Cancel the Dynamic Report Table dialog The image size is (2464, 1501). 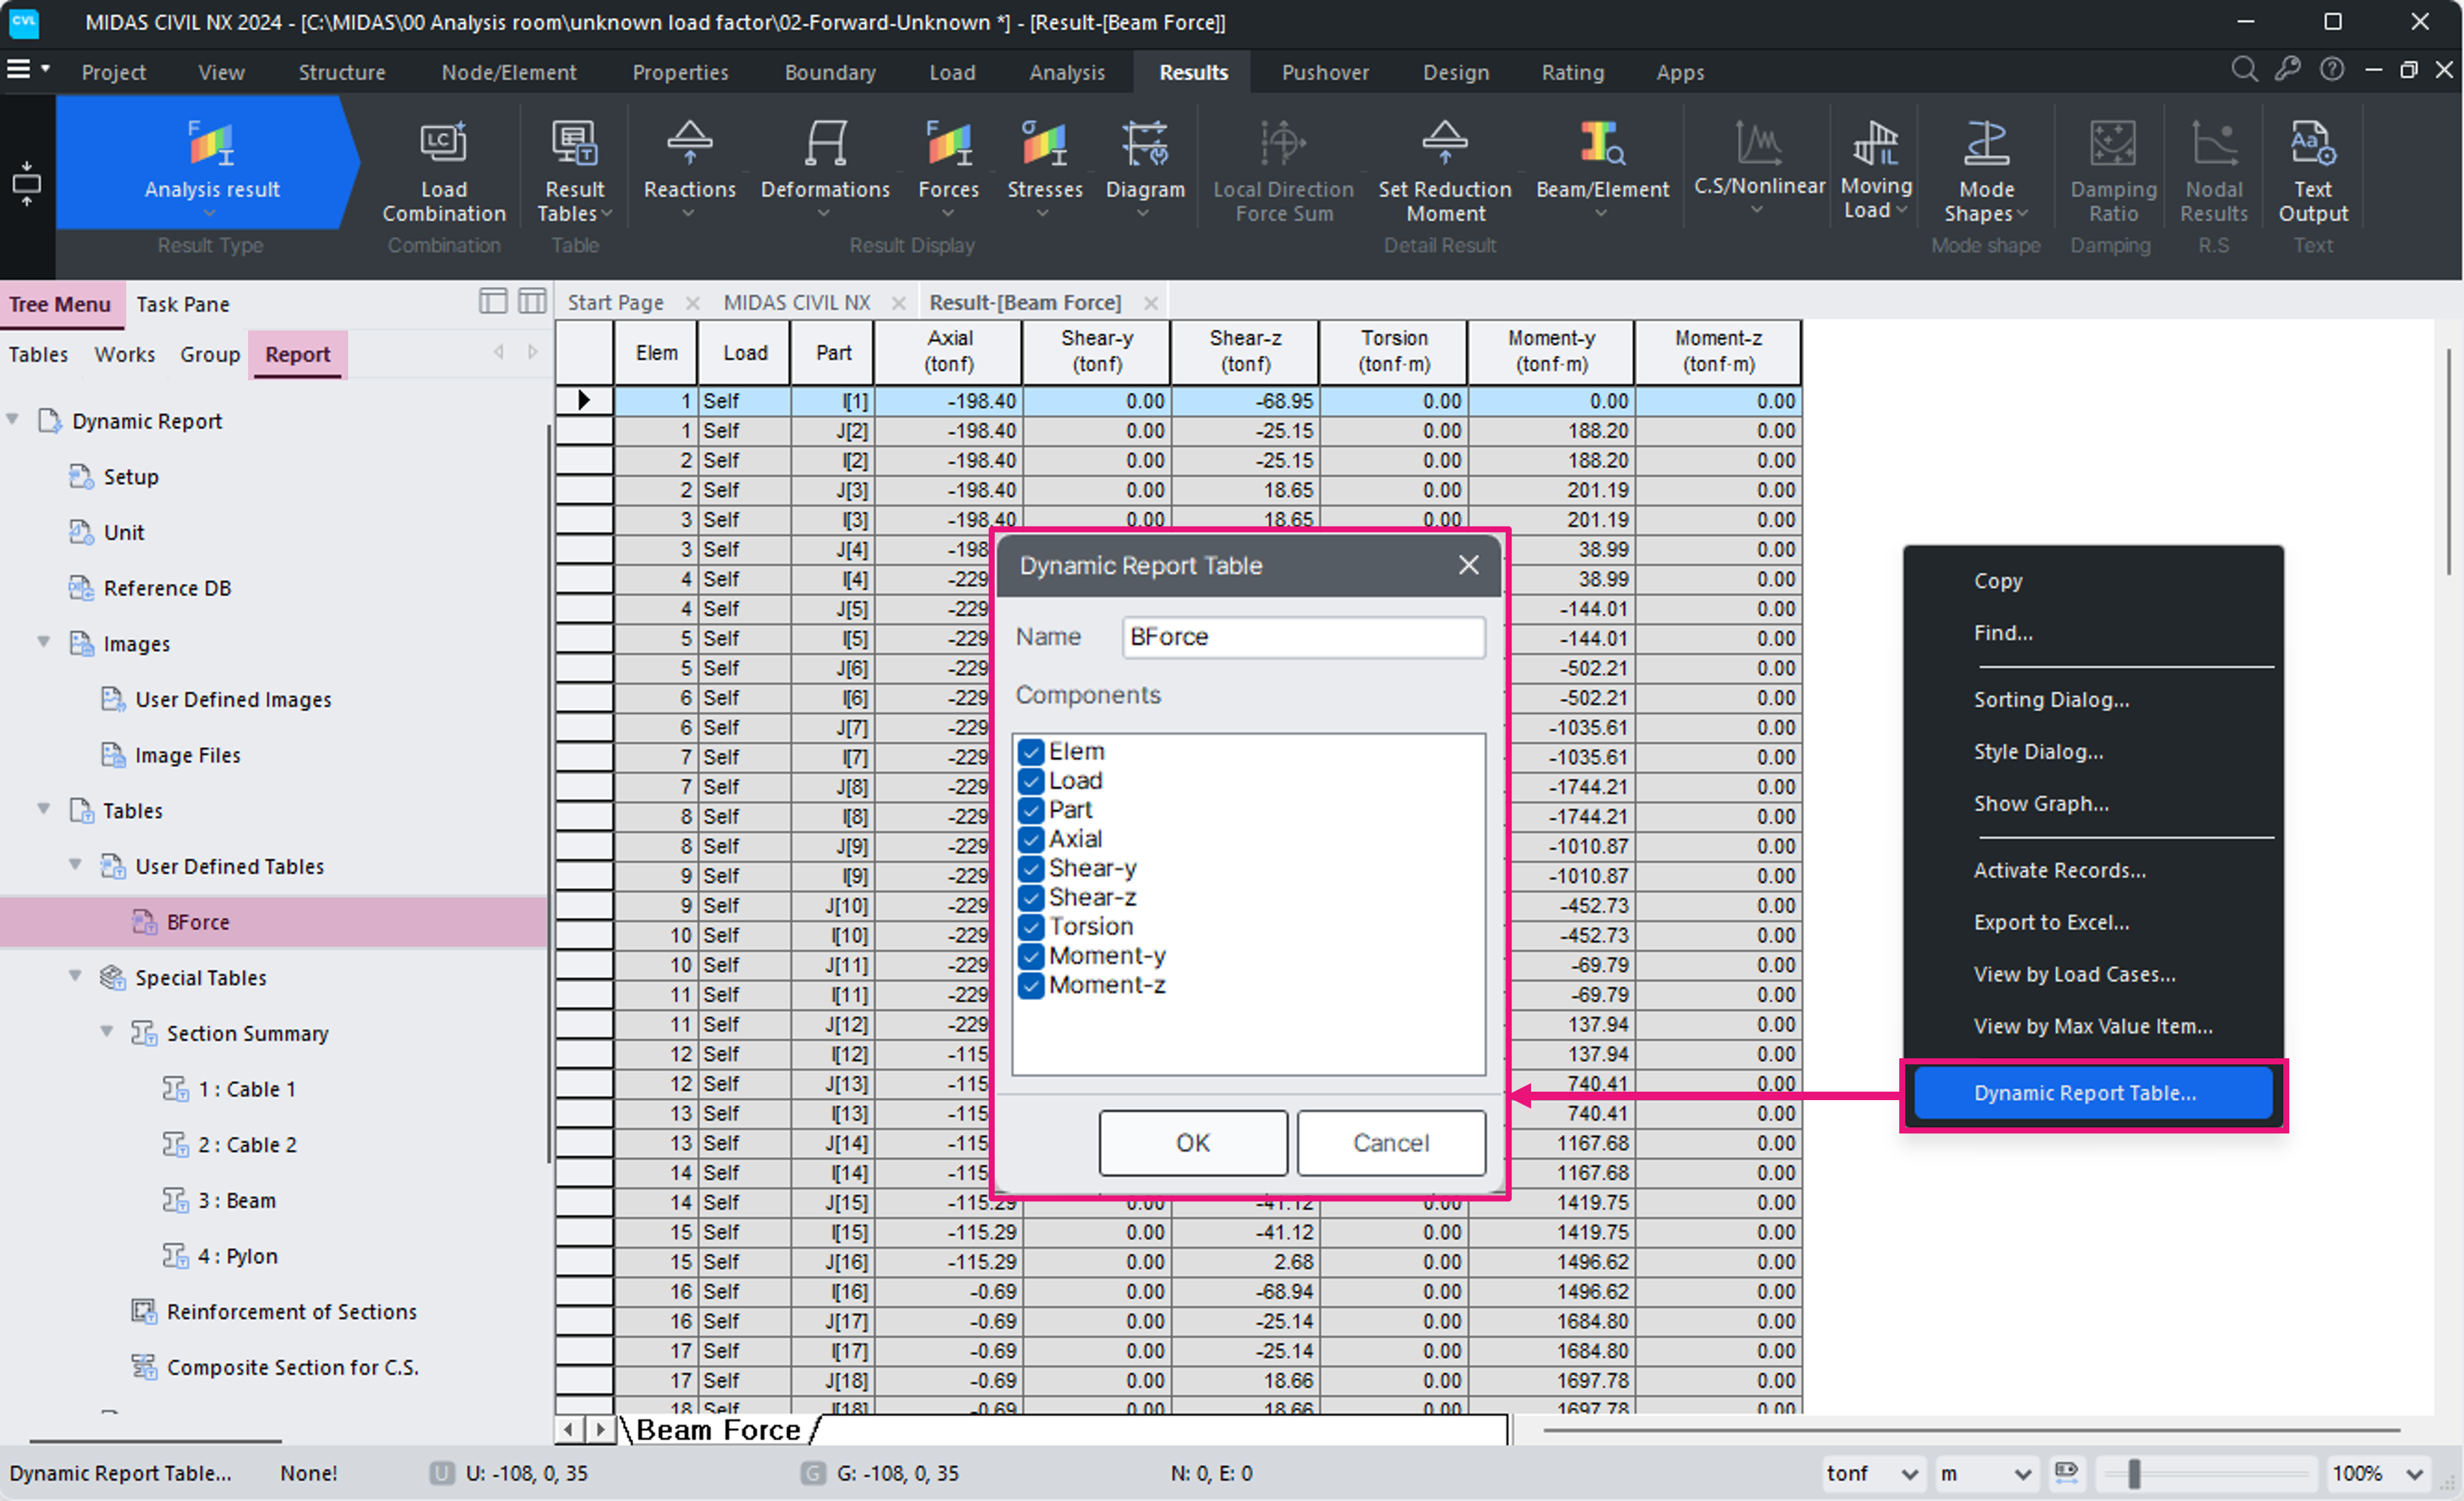[1390, 1143]
